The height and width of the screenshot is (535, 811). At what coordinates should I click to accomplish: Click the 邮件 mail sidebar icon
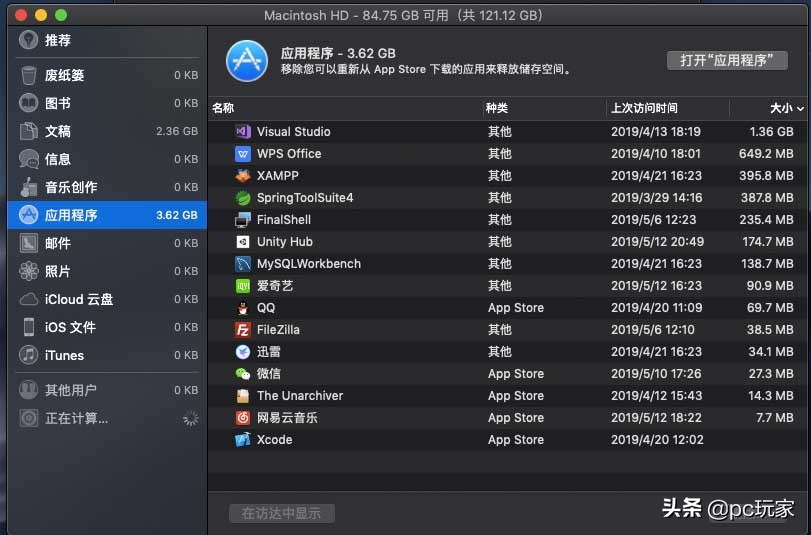[x=28, y=243]
